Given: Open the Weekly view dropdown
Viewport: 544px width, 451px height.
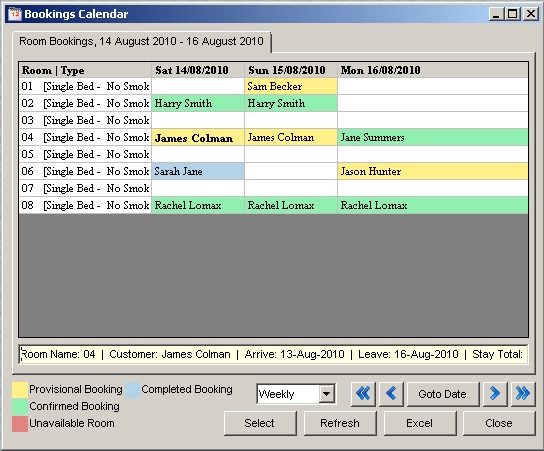Looking at the screenshot, I should point(327,394).
